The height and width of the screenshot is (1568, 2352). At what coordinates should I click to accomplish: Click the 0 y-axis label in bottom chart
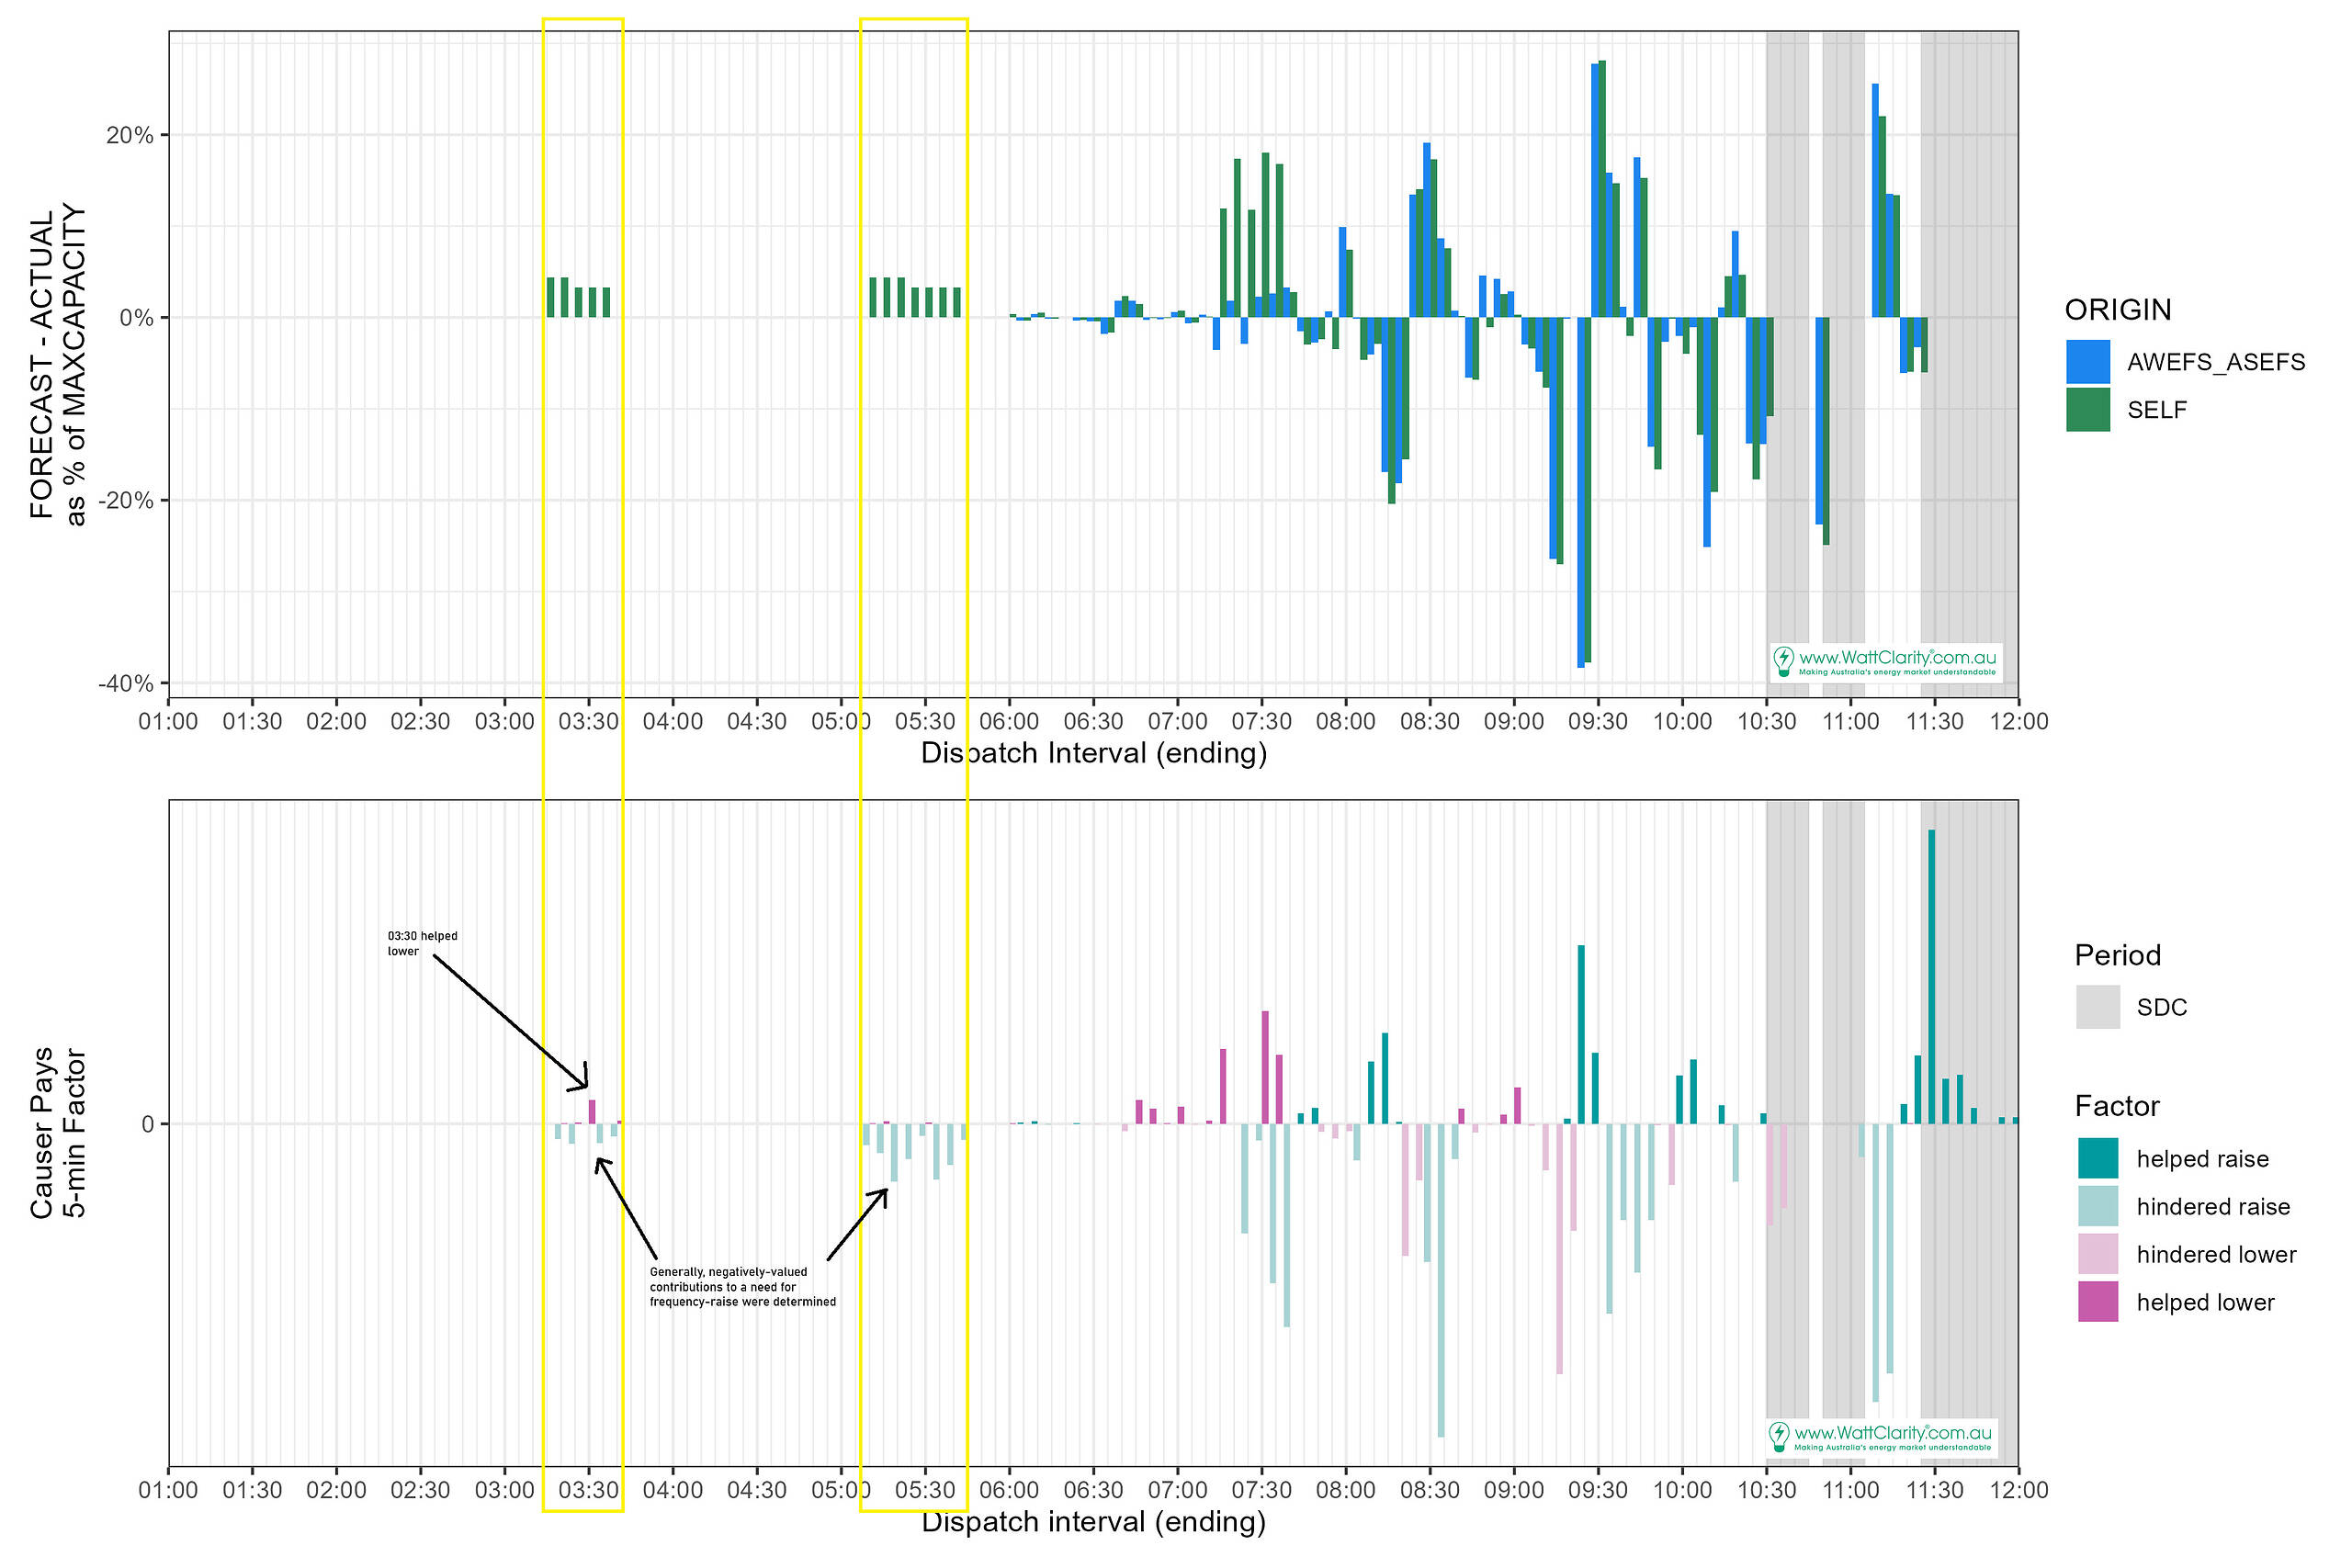148,1124
